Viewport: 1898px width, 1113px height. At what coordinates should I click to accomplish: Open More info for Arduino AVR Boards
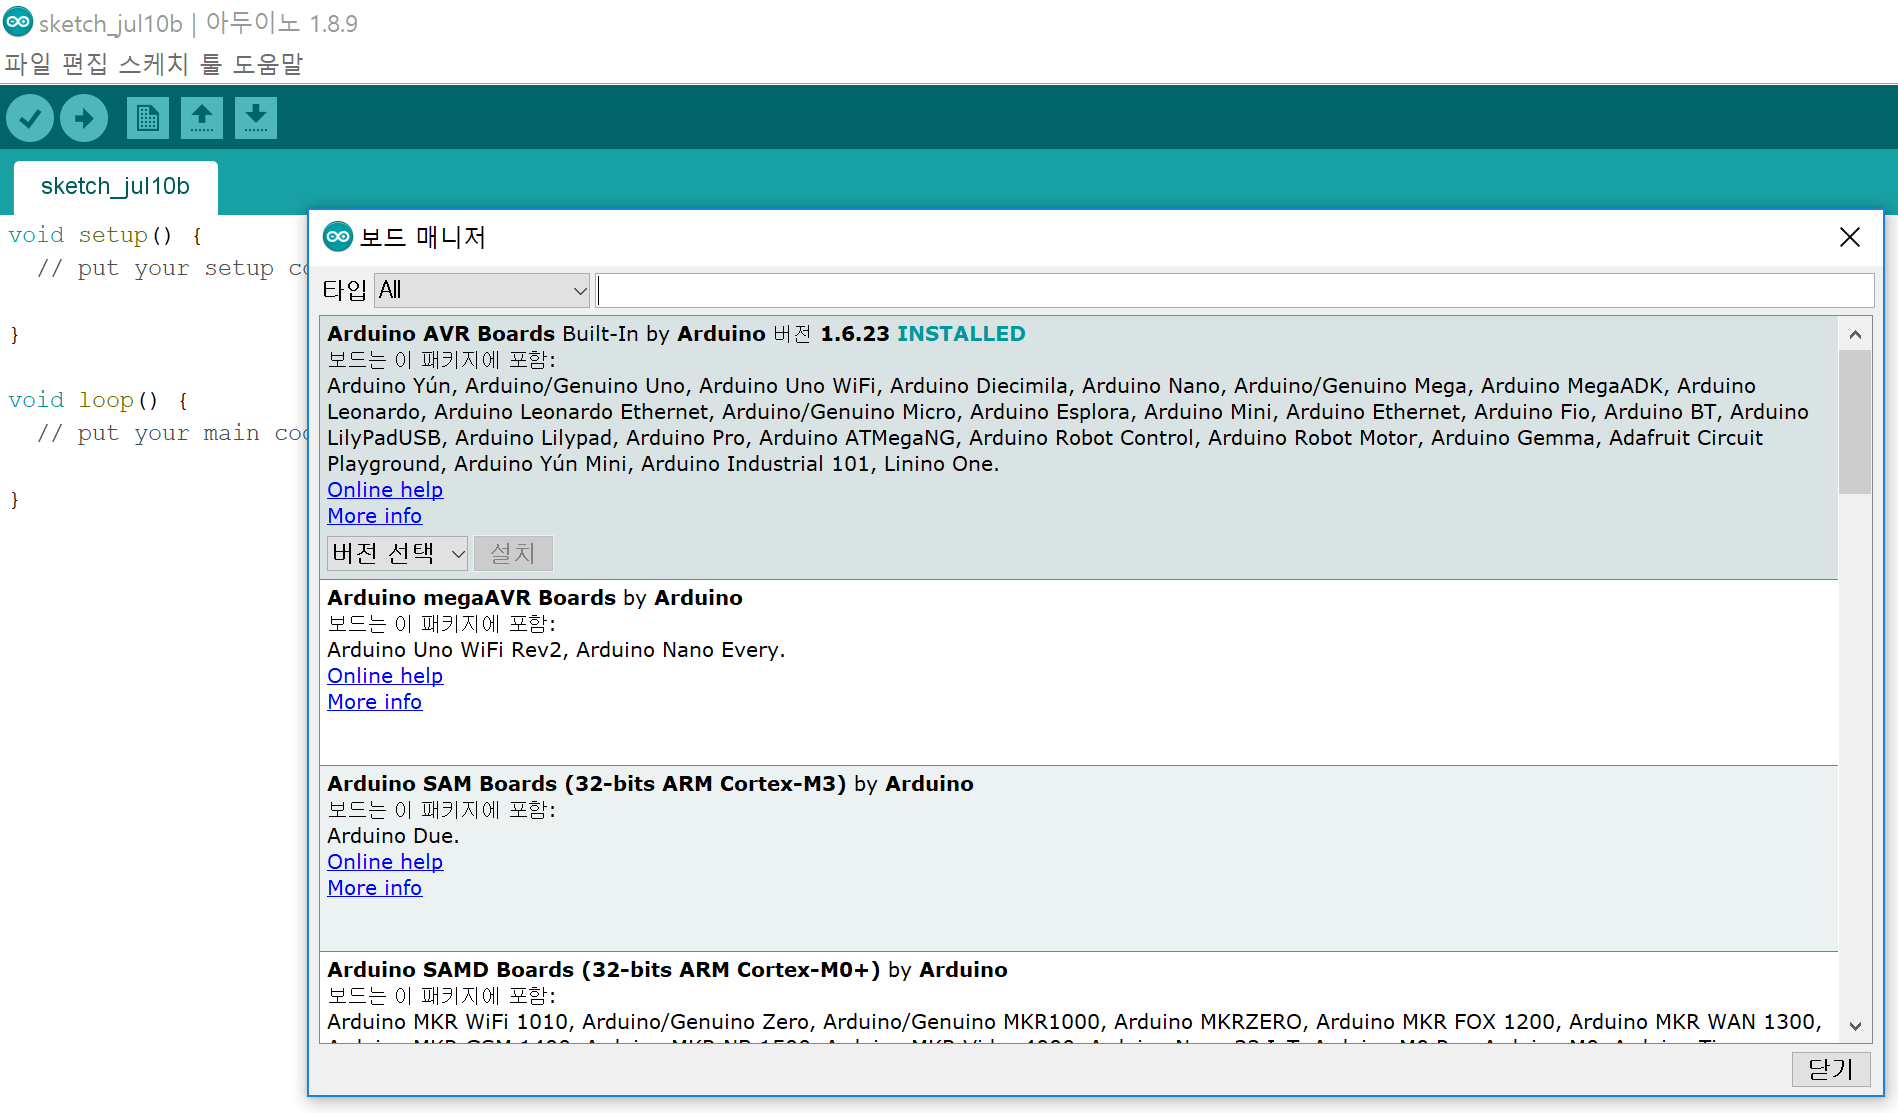(x=375, y=516)
